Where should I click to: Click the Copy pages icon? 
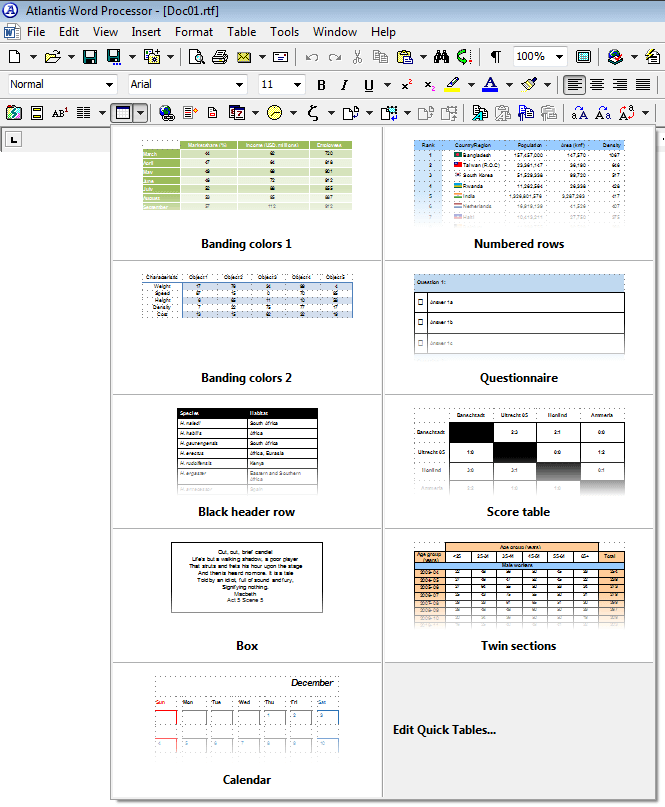[380, 57]
